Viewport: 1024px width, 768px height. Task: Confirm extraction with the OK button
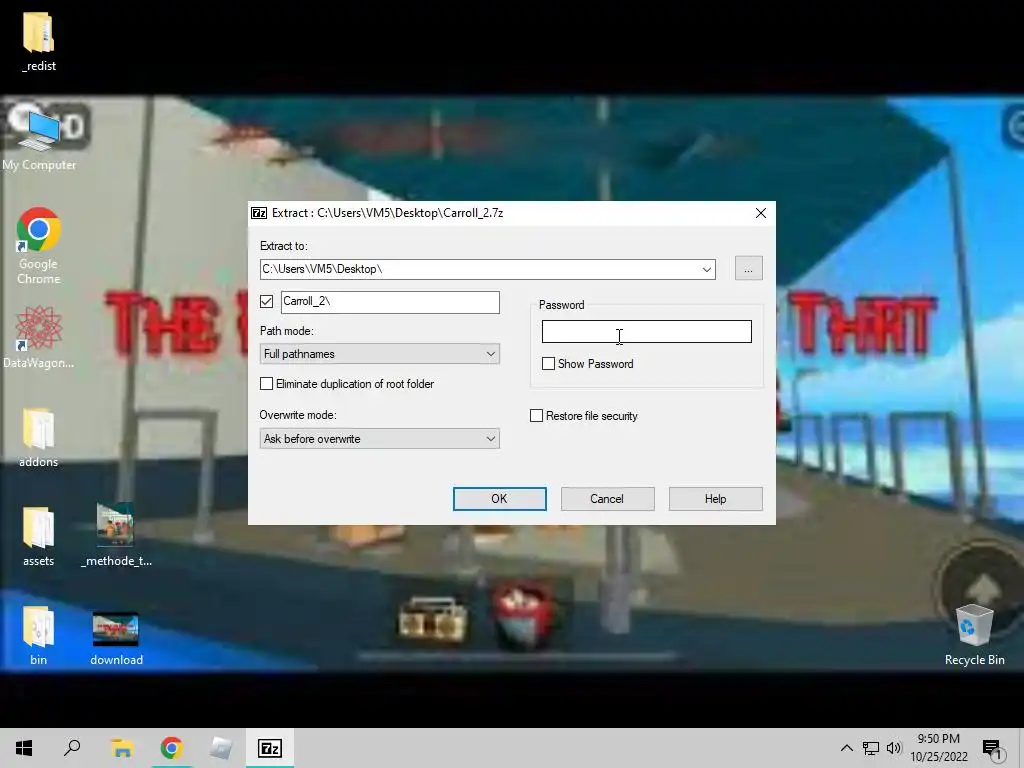(500, 499)
